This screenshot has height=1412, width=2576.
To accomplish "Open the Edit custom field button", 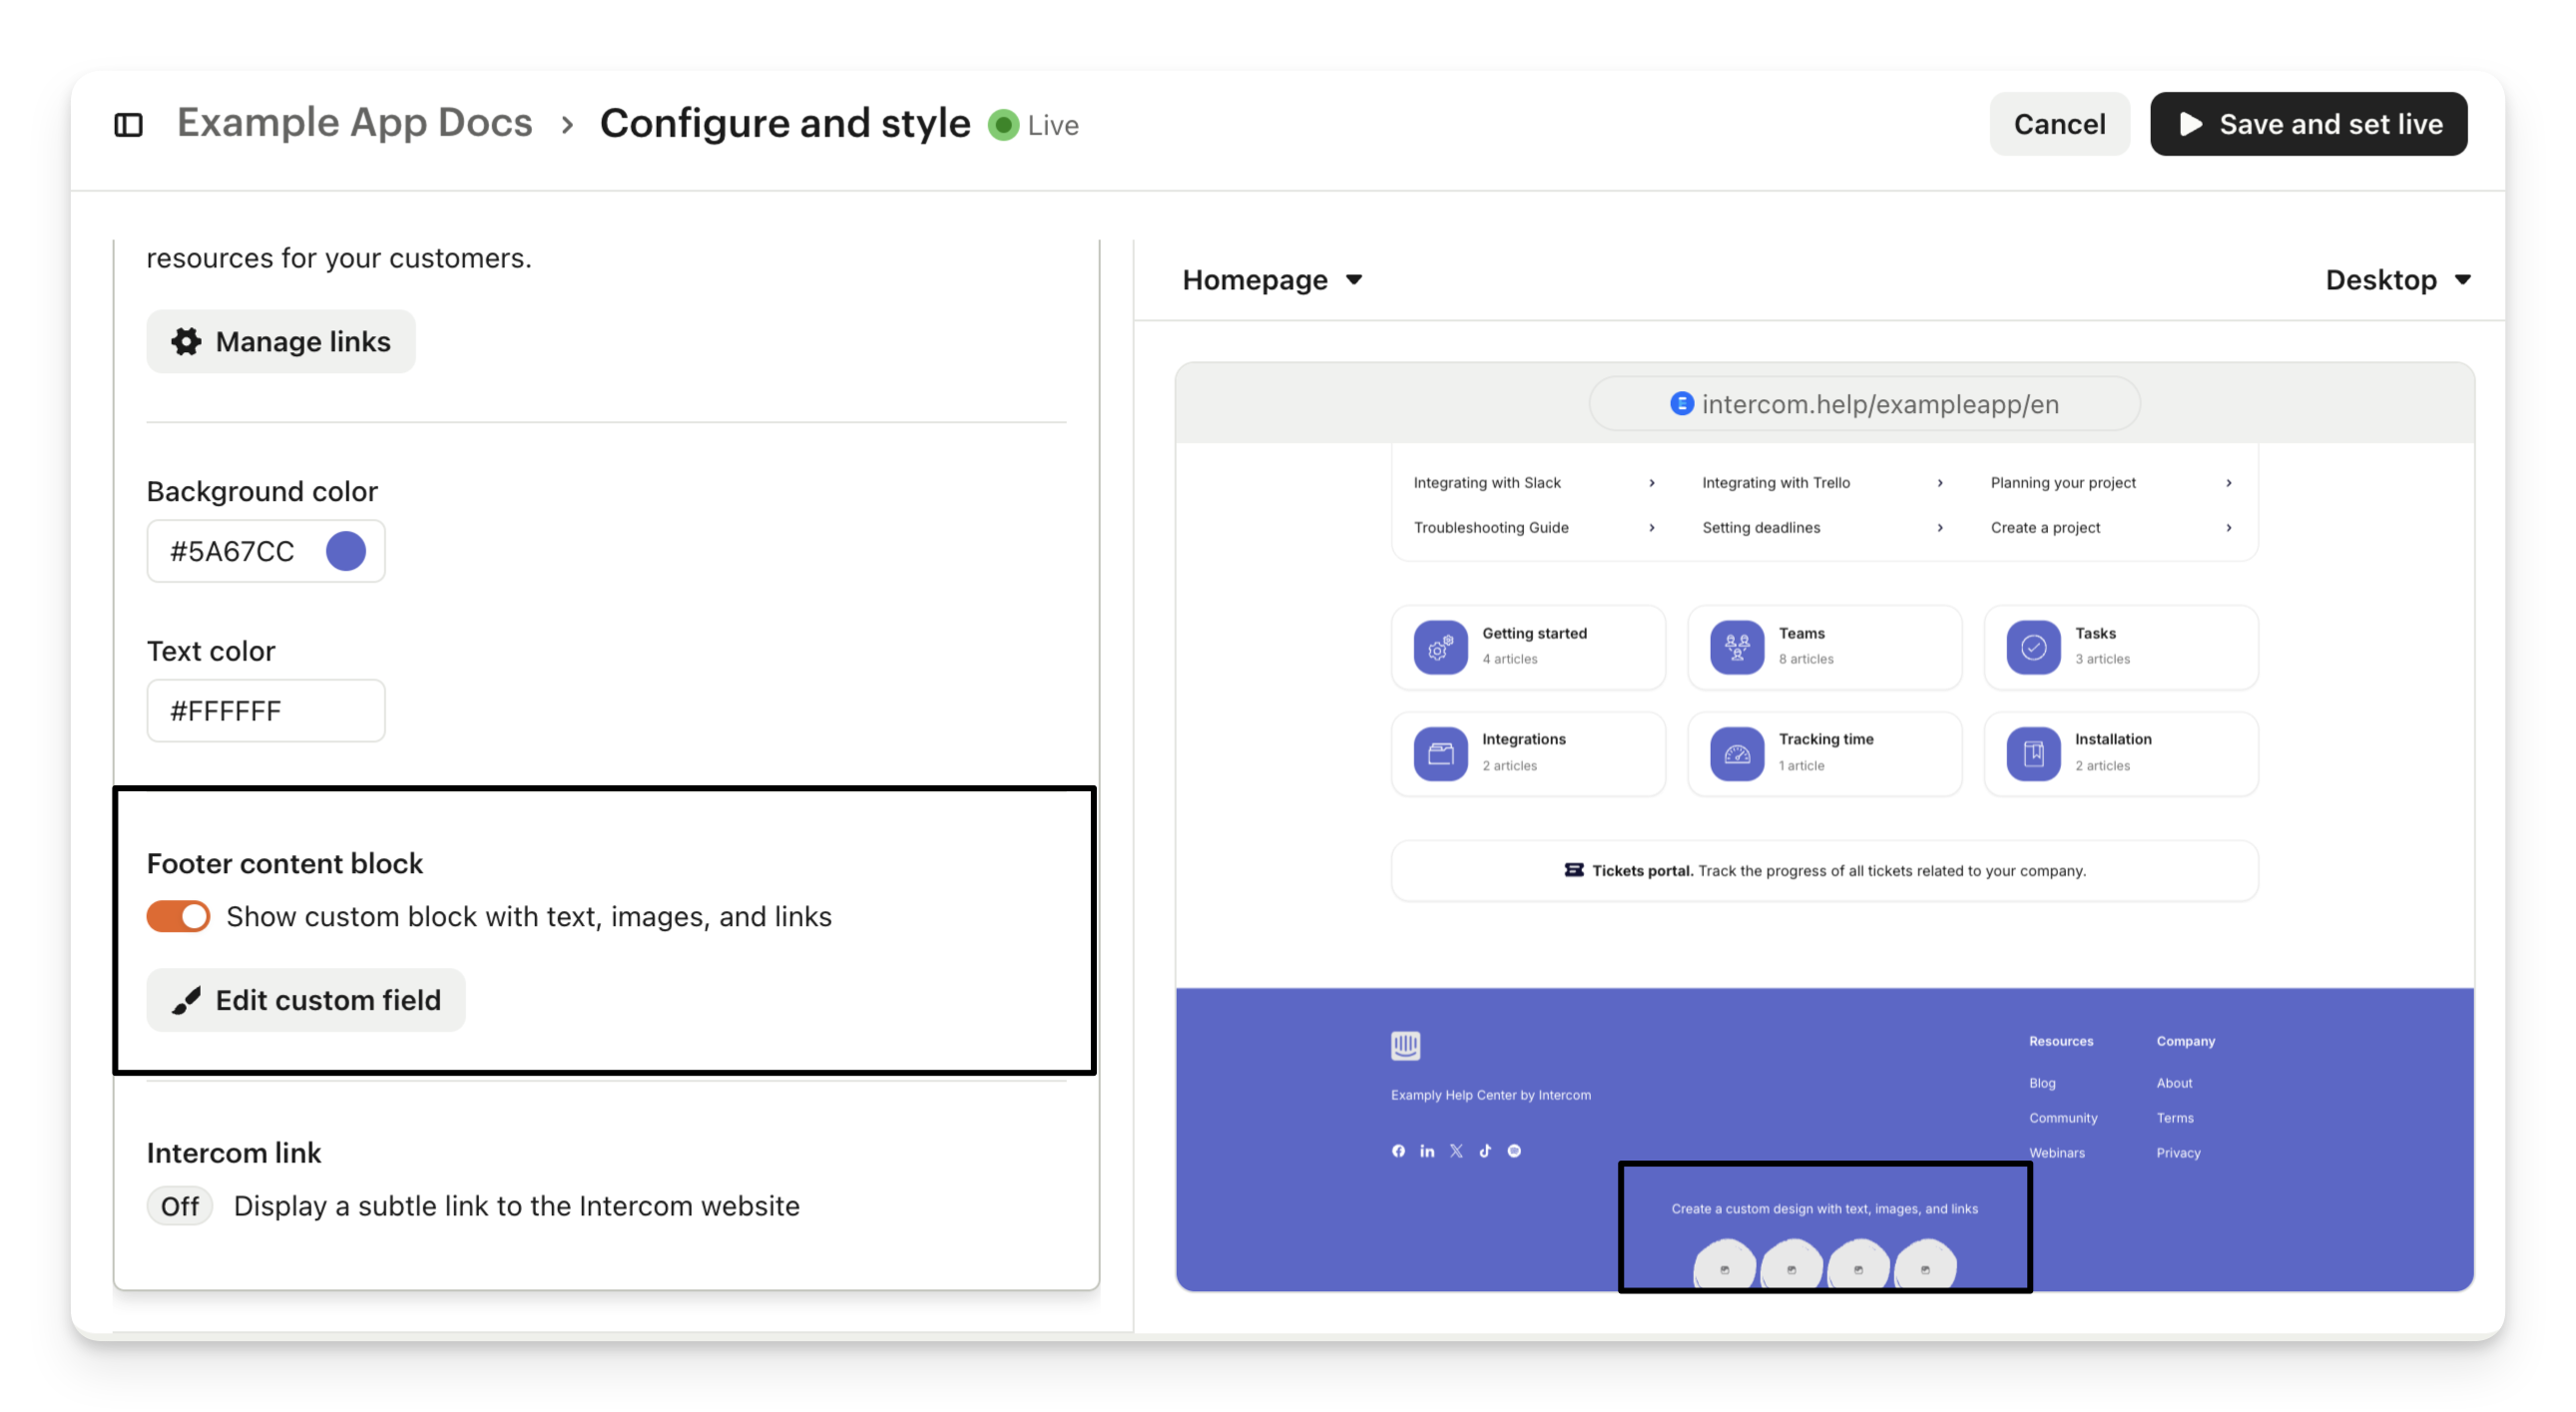I will [306, 1000].
